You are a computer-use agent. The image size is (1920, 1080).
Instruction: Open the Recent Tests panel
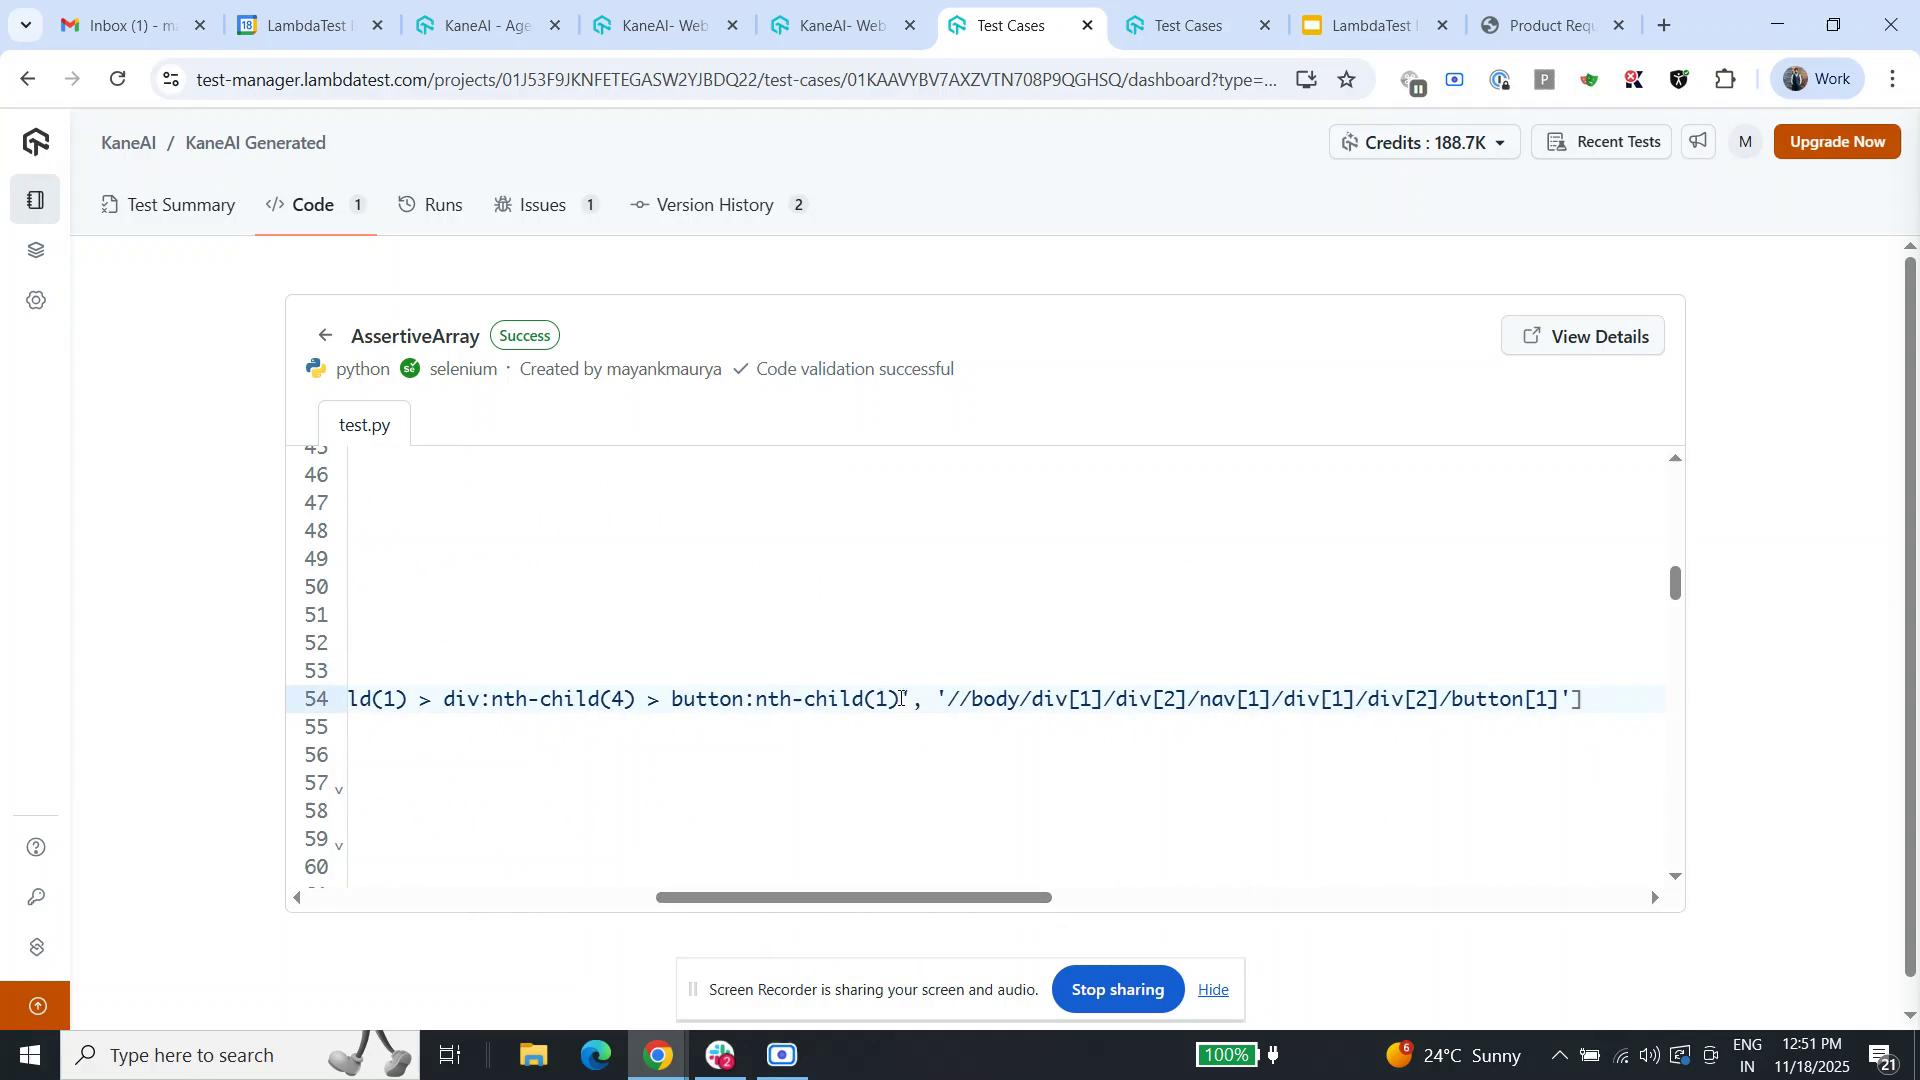[1601, 141]
